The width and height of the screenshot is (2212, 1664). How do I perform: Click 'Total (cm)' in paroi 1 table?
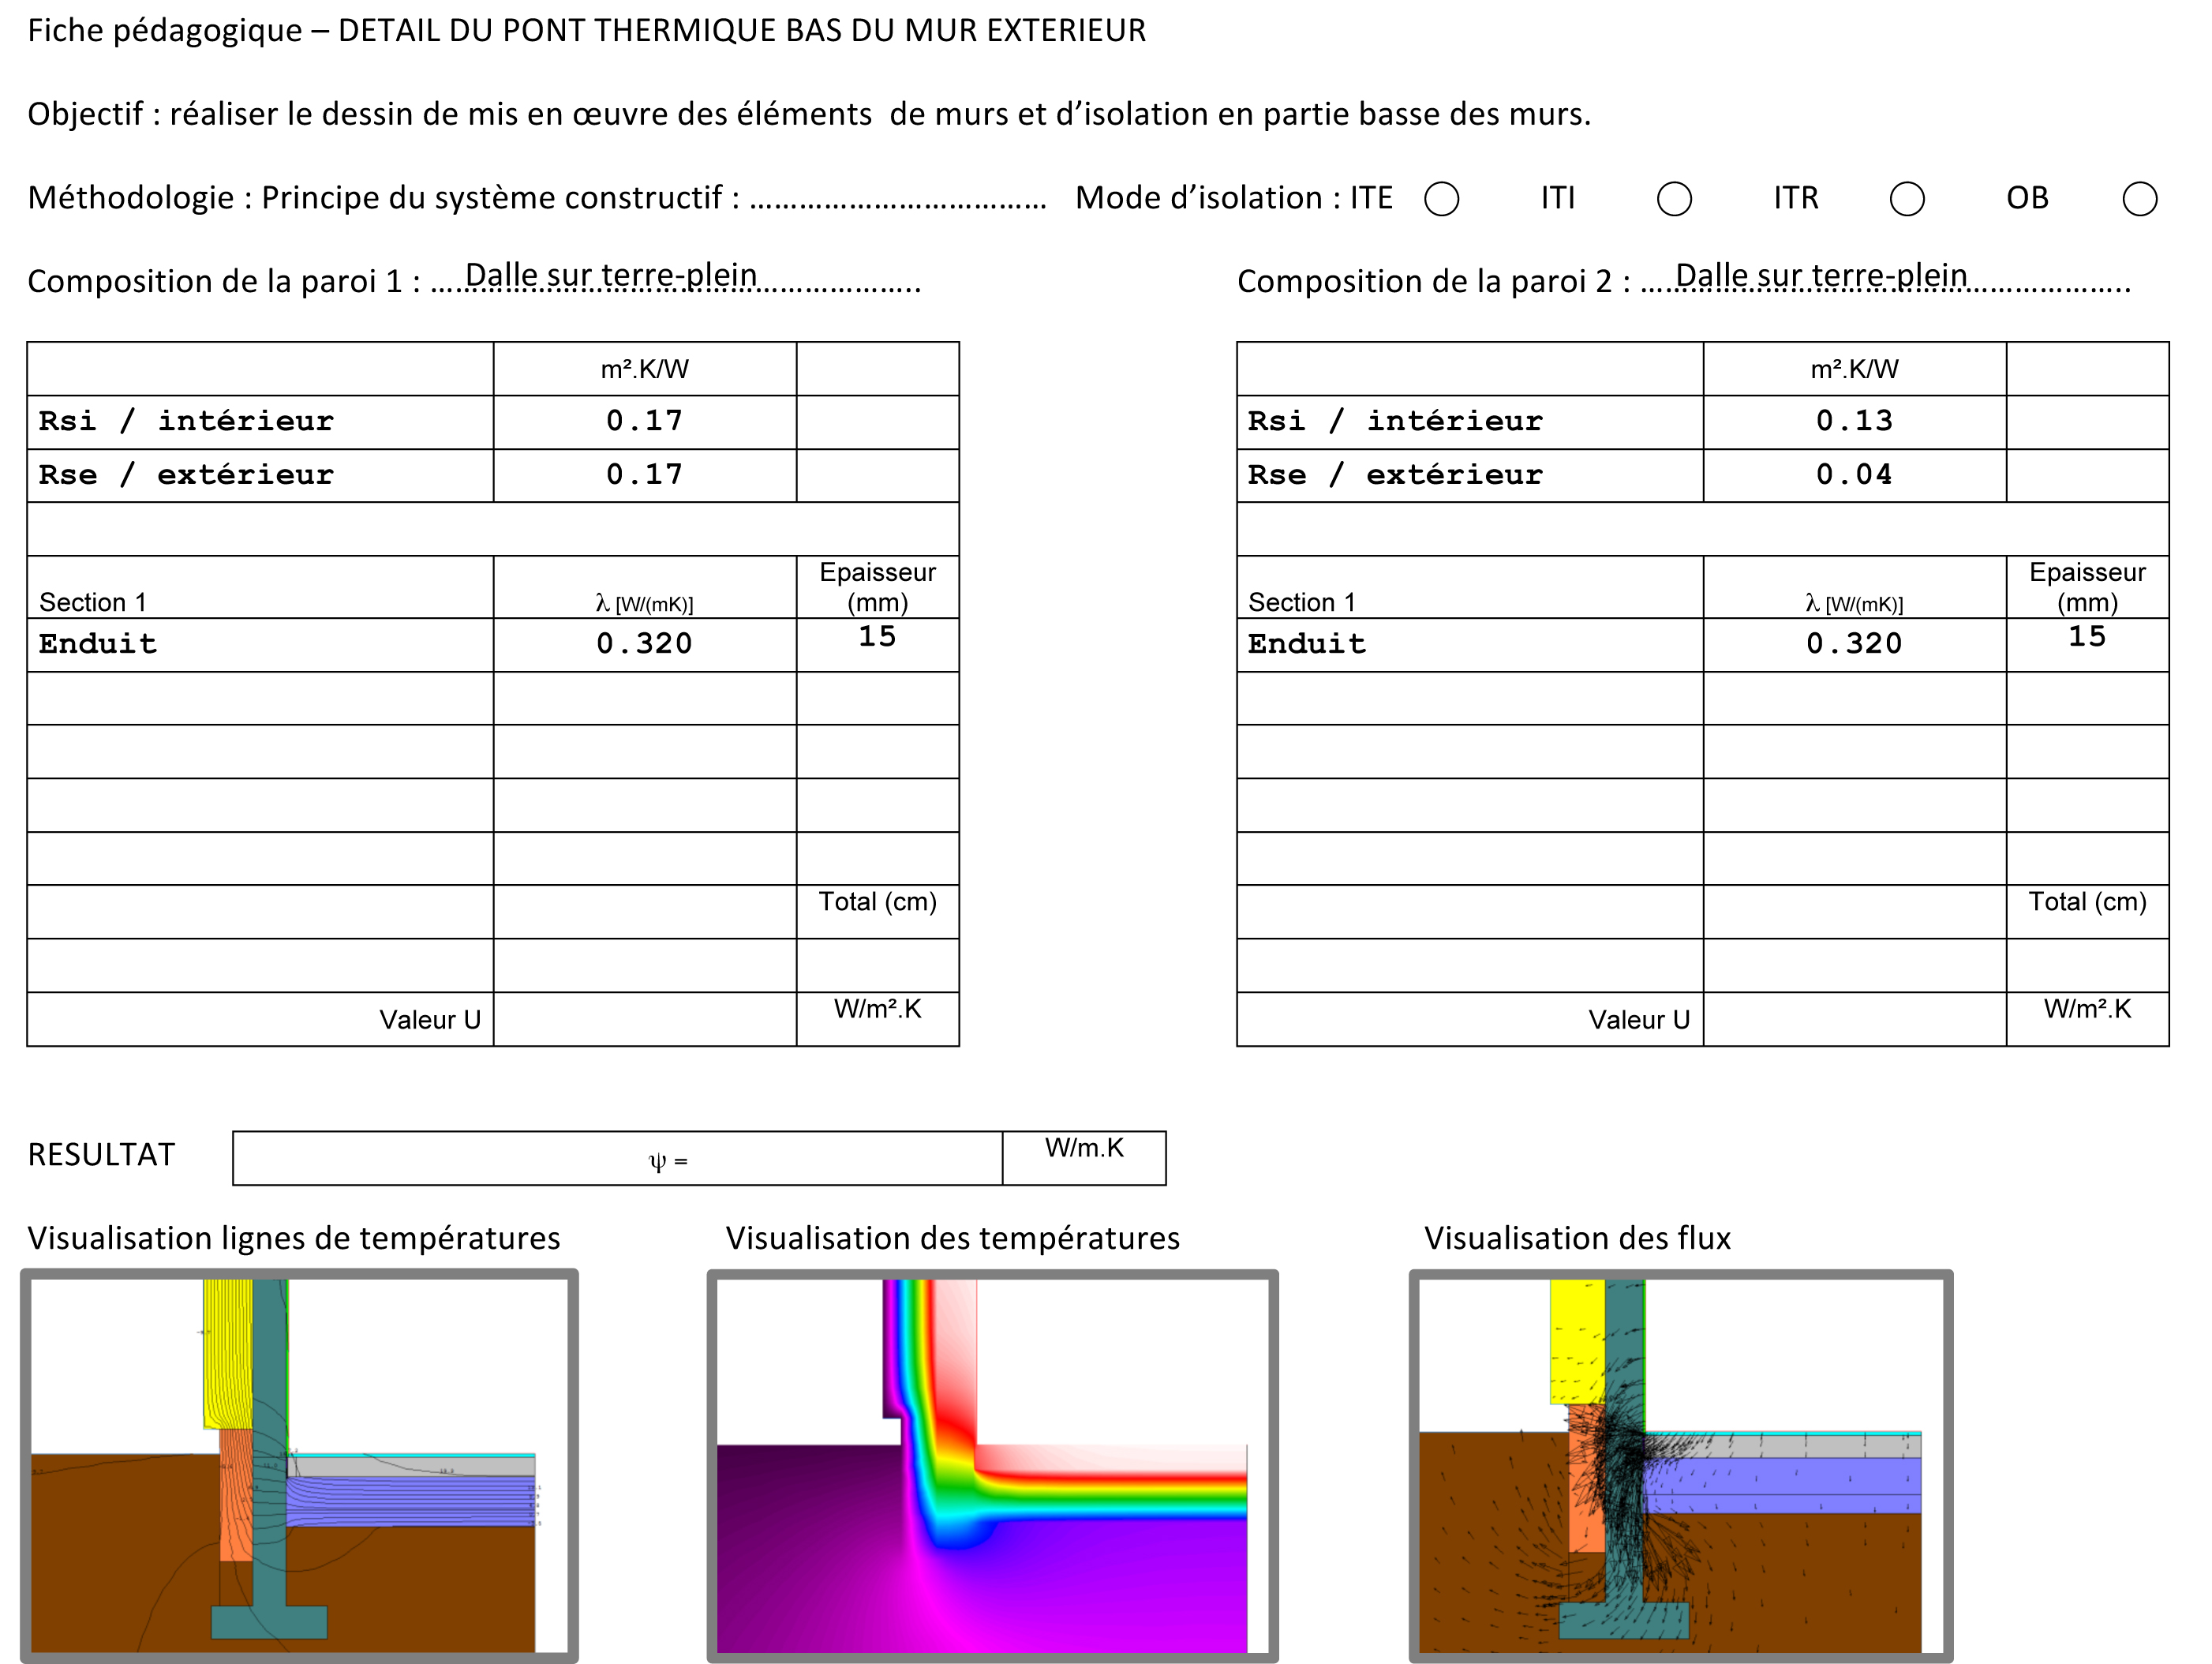[x=878, y=902]
